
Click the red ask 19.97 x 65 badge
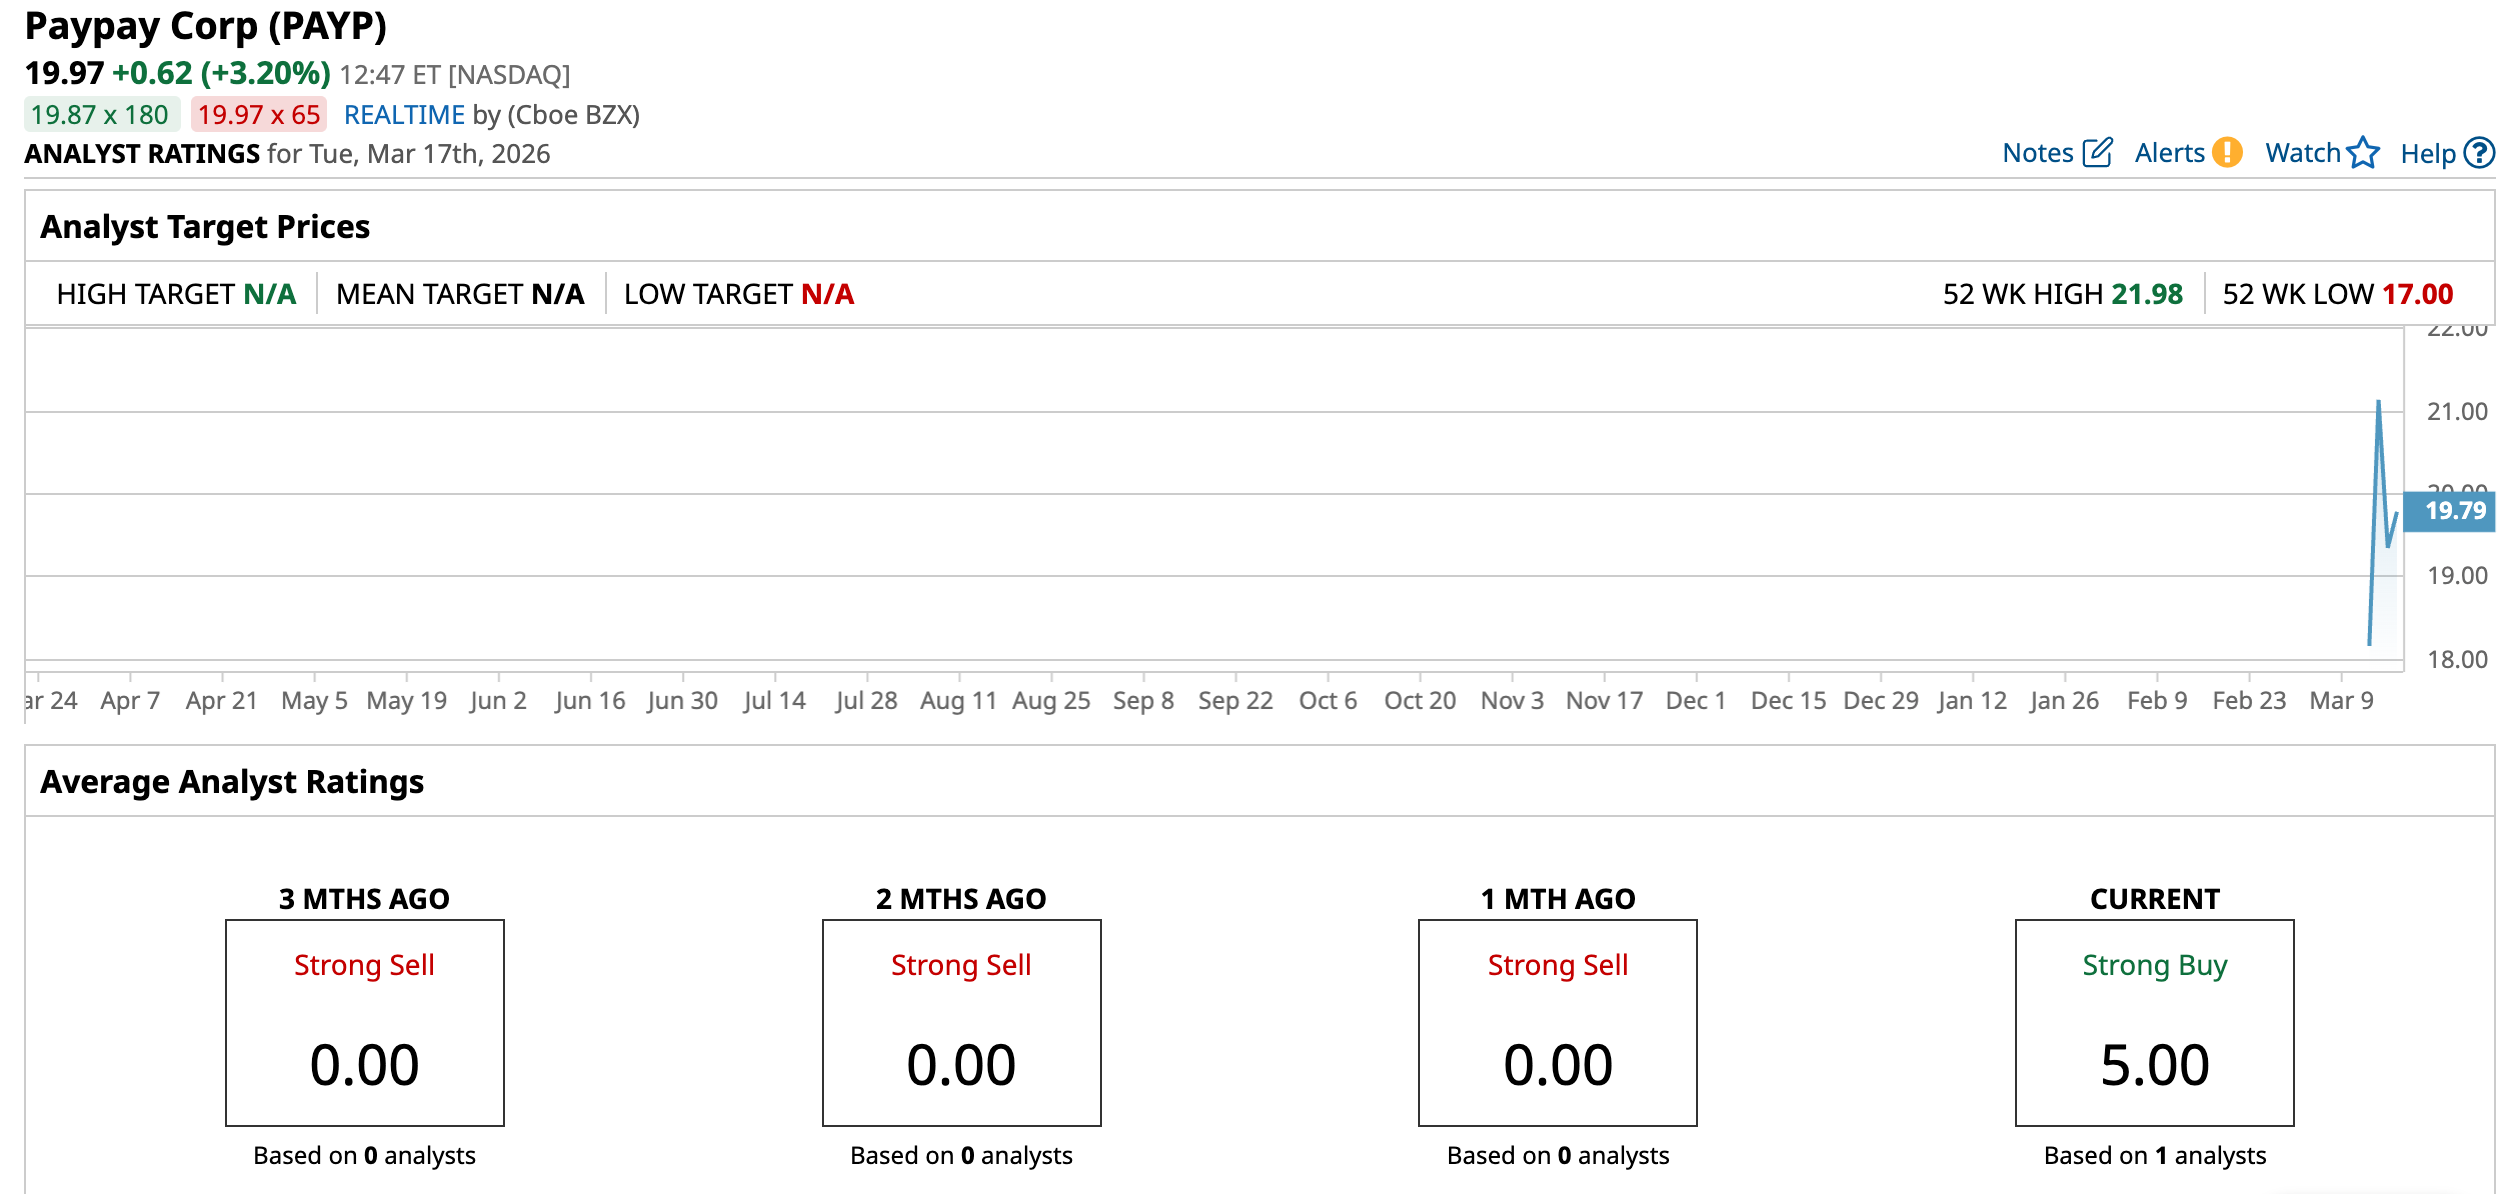coord(259,115)
